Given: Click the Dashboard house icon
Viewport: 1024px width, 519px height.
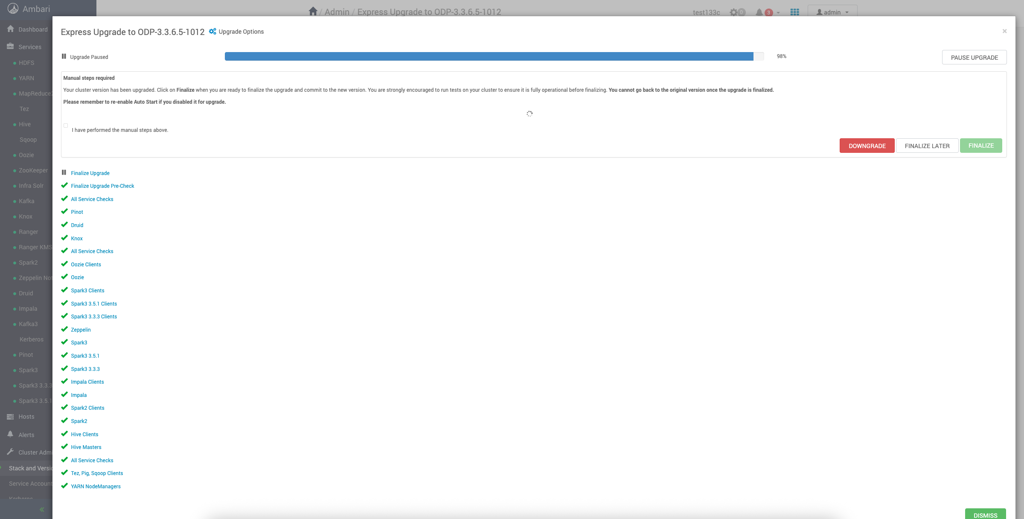Looking at the screenshot, I should pos(10,29).
